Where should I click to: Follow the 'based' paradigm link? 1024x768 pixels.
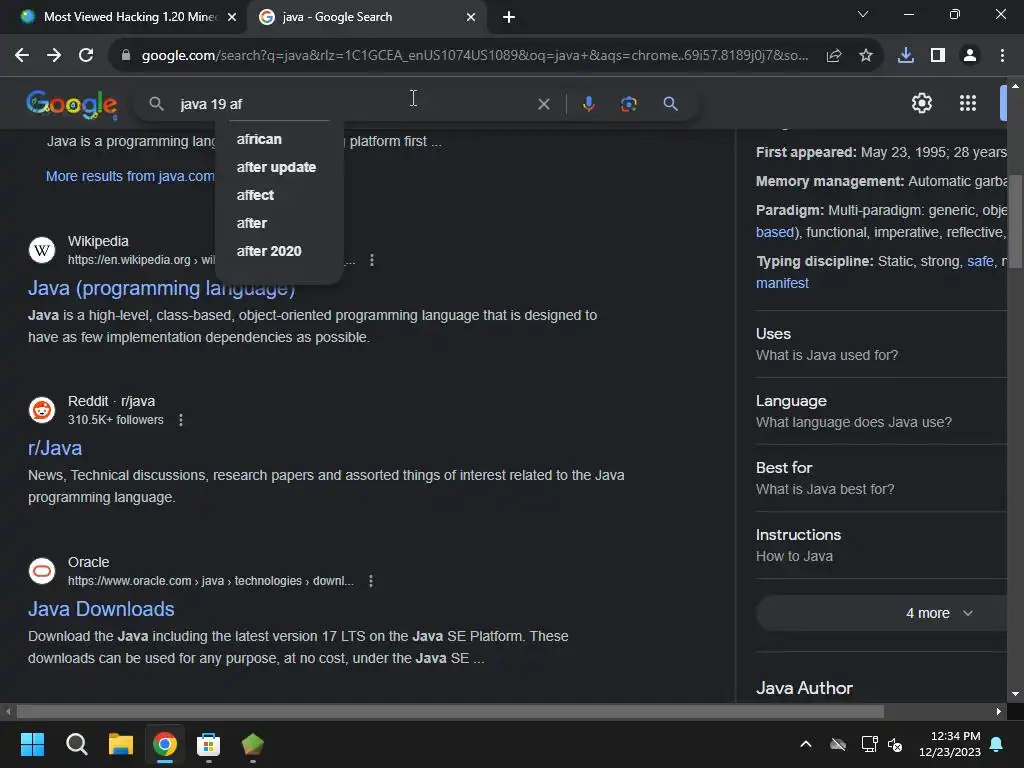click(x=775, y=232)
